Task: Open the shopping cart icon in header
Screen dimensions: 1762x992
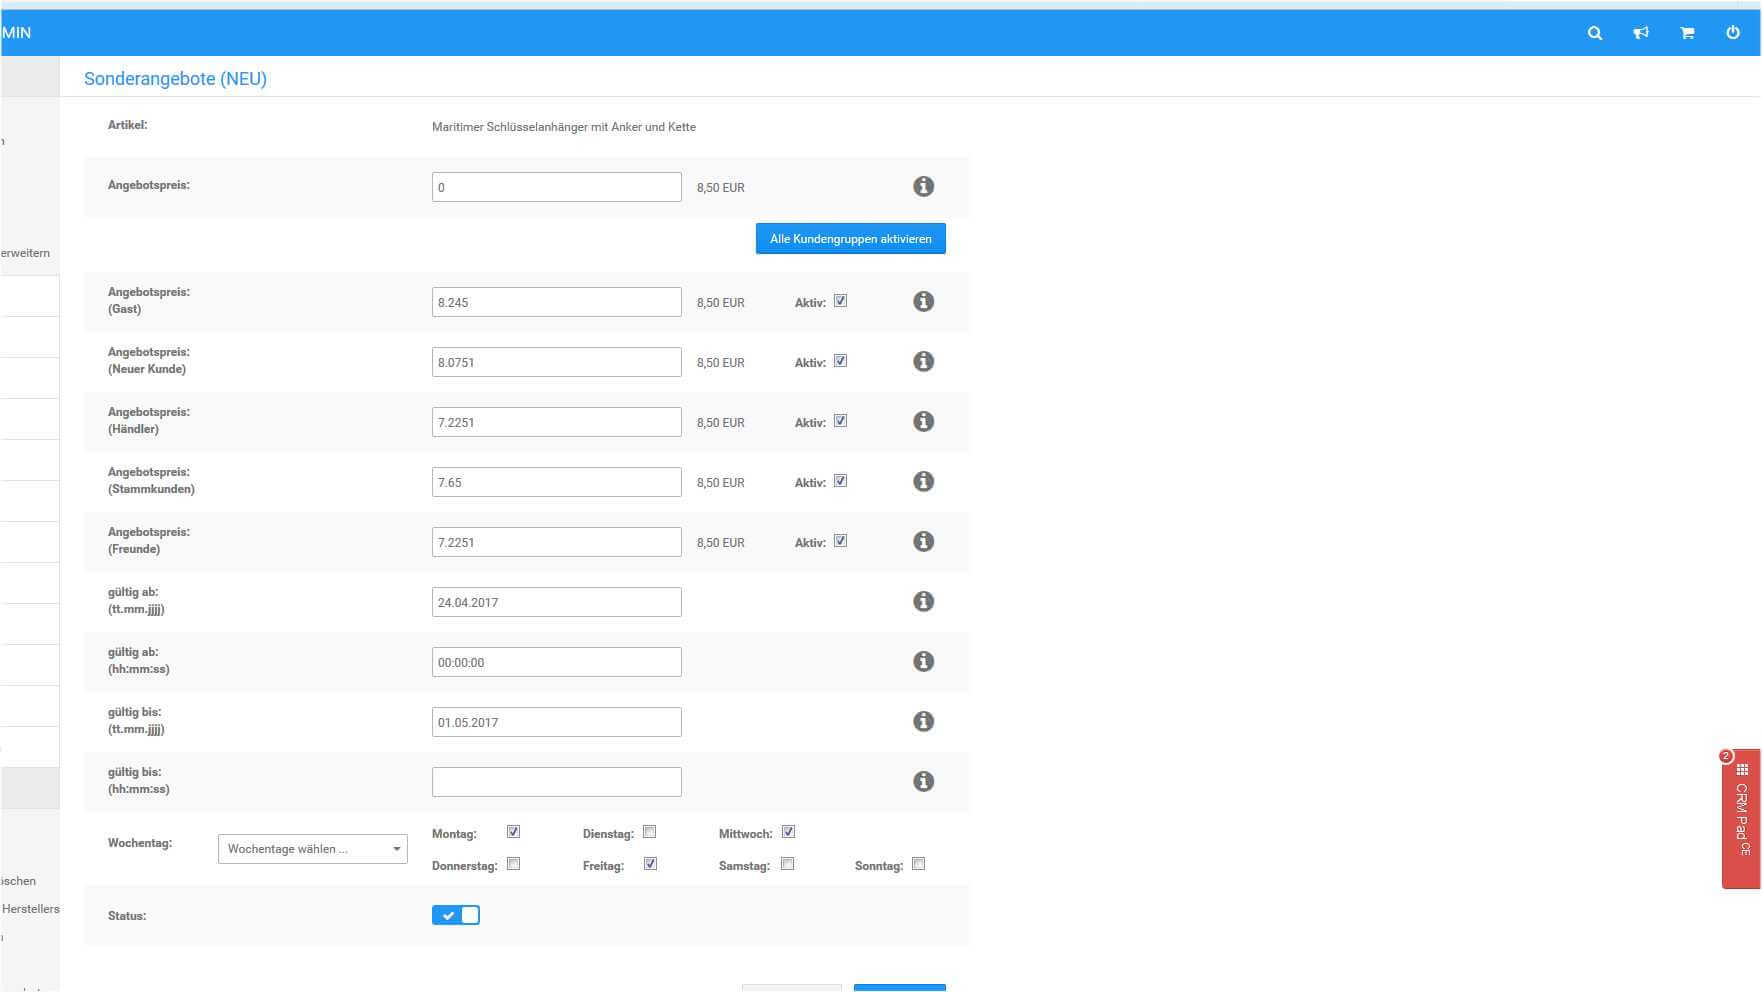Action: 1687,33
